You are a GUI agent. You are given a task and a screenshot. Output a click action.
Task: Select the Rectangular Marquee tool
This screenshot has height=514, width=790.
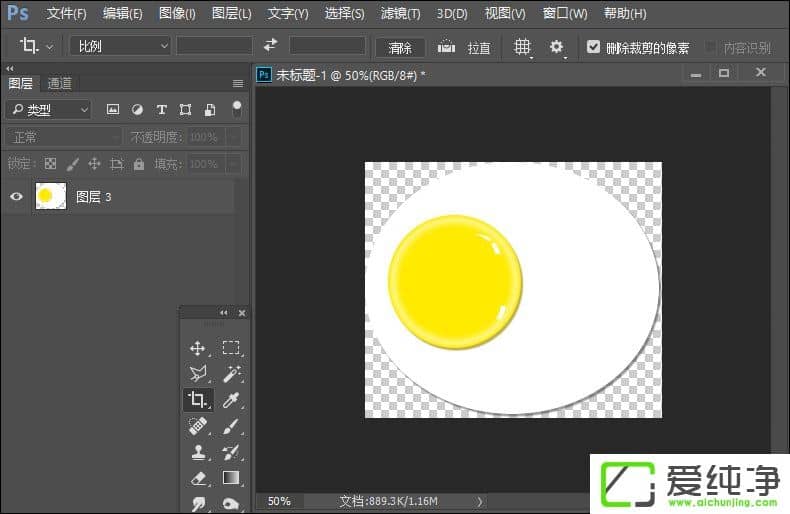231,348
